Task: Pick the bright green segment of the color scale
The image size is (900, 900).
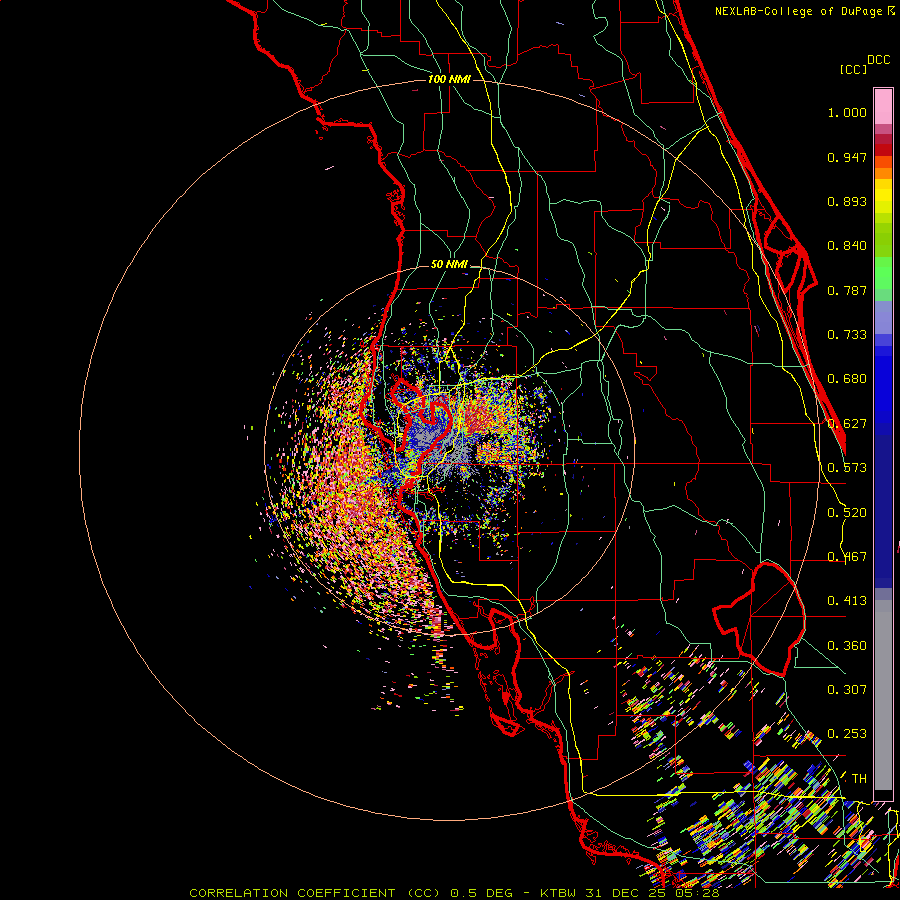Action: [x=883, y=273]
